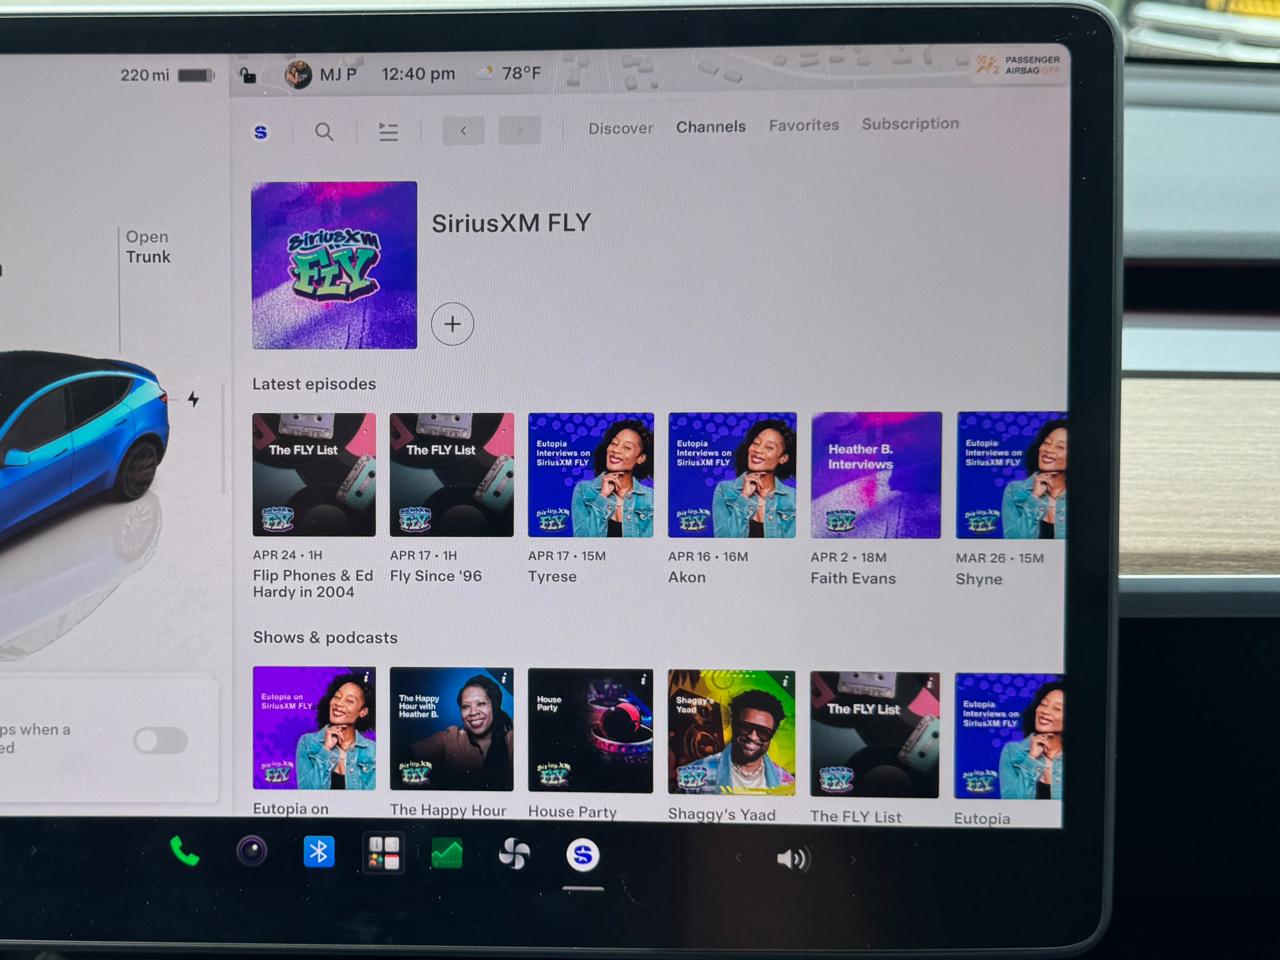This screenshot has width=1280, height=960.
Task: Open the media list menu icon
Action: [388, 131]
